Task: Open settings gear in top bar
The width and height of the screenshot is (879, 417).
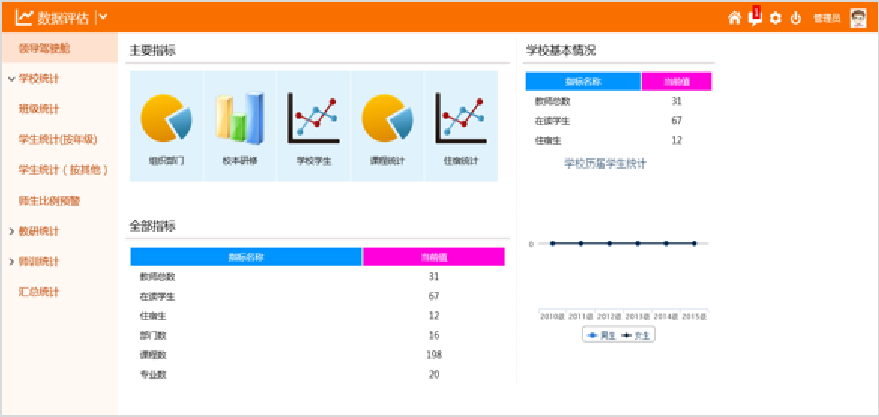Action: pos(775,18)
